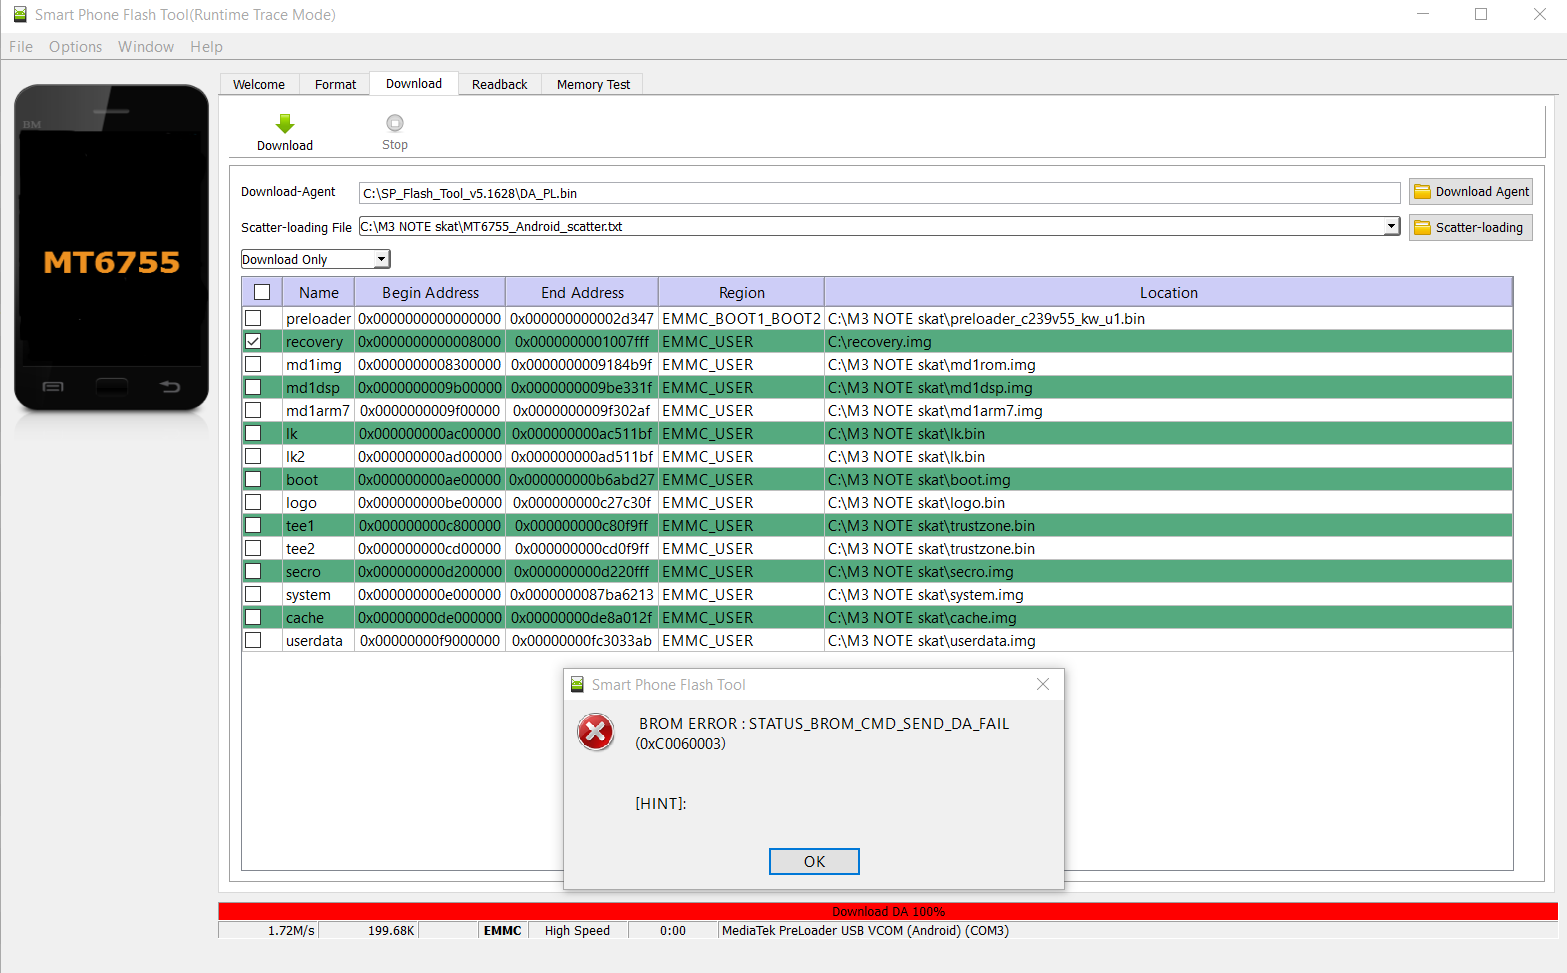This screenshot has width=1567, height=973.
Task: Click the red Download DA progress bar
Action: (x=887, y=911)
